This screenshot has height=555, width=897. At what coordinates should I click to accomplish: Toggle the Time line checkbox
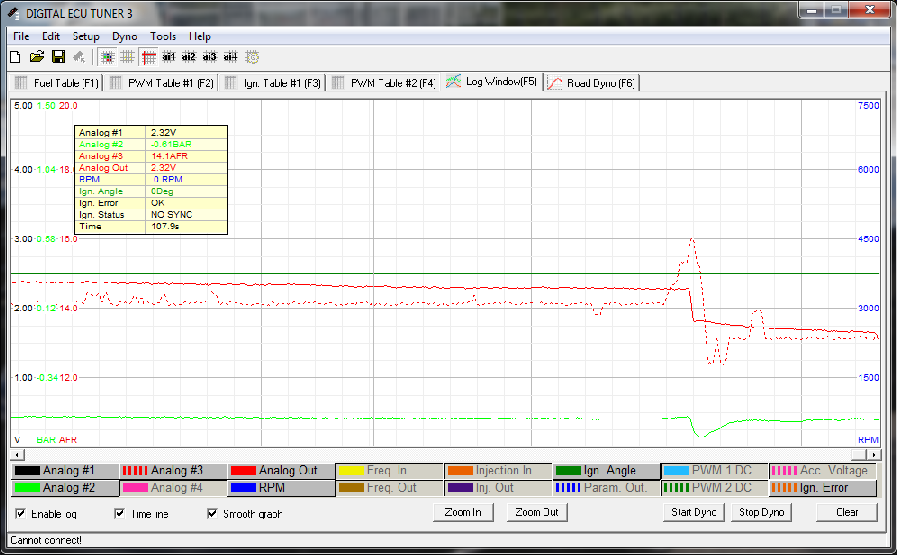[118, 514]
